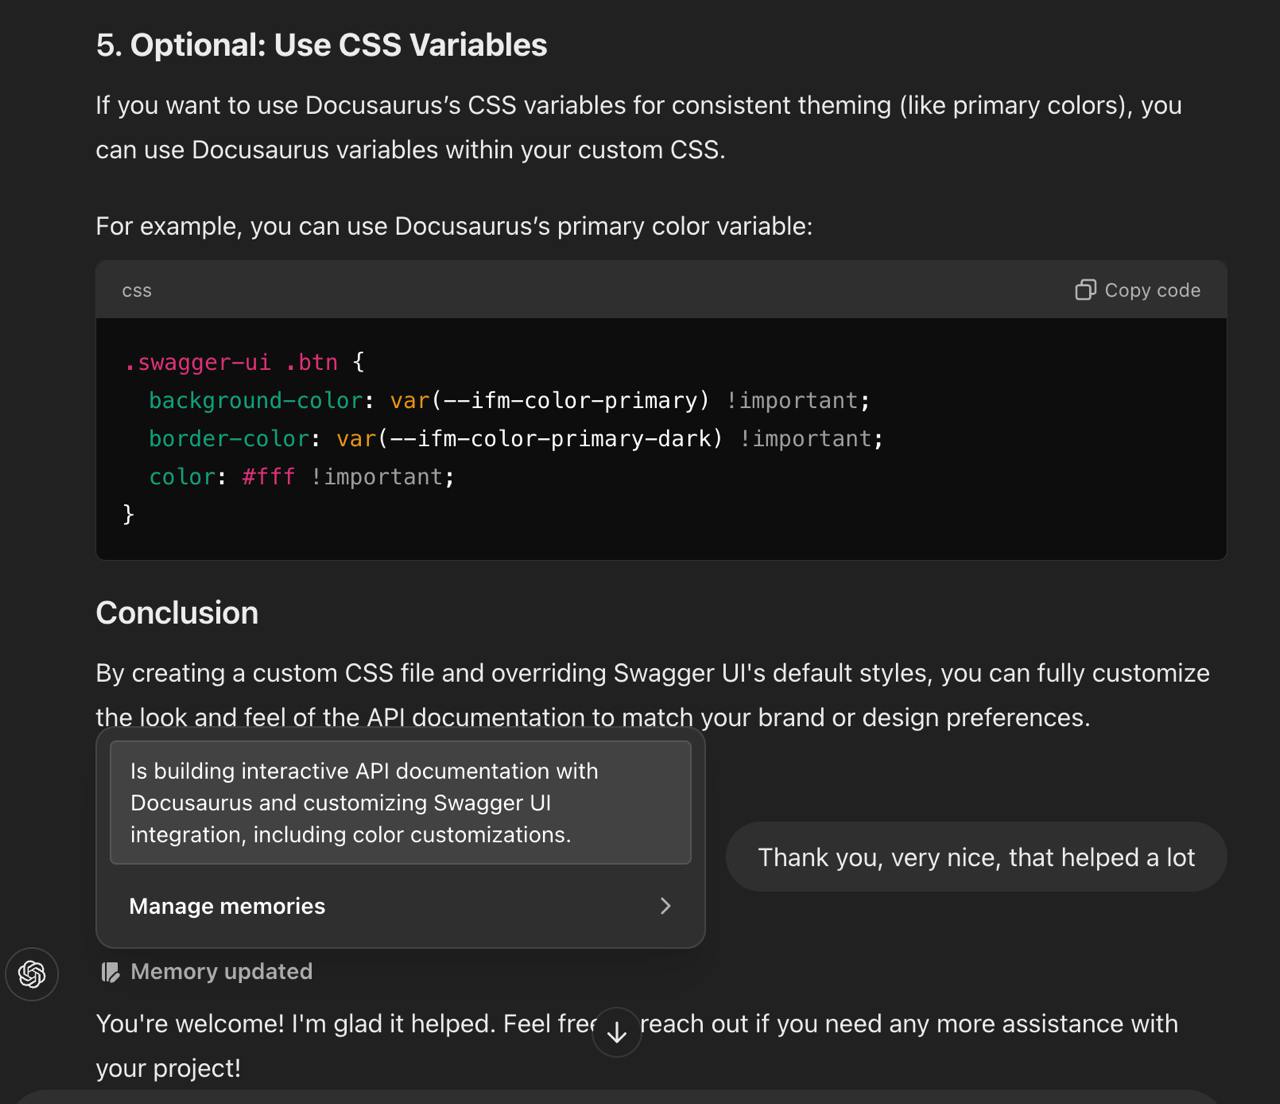Click the 'css' language label

[137, 291]
